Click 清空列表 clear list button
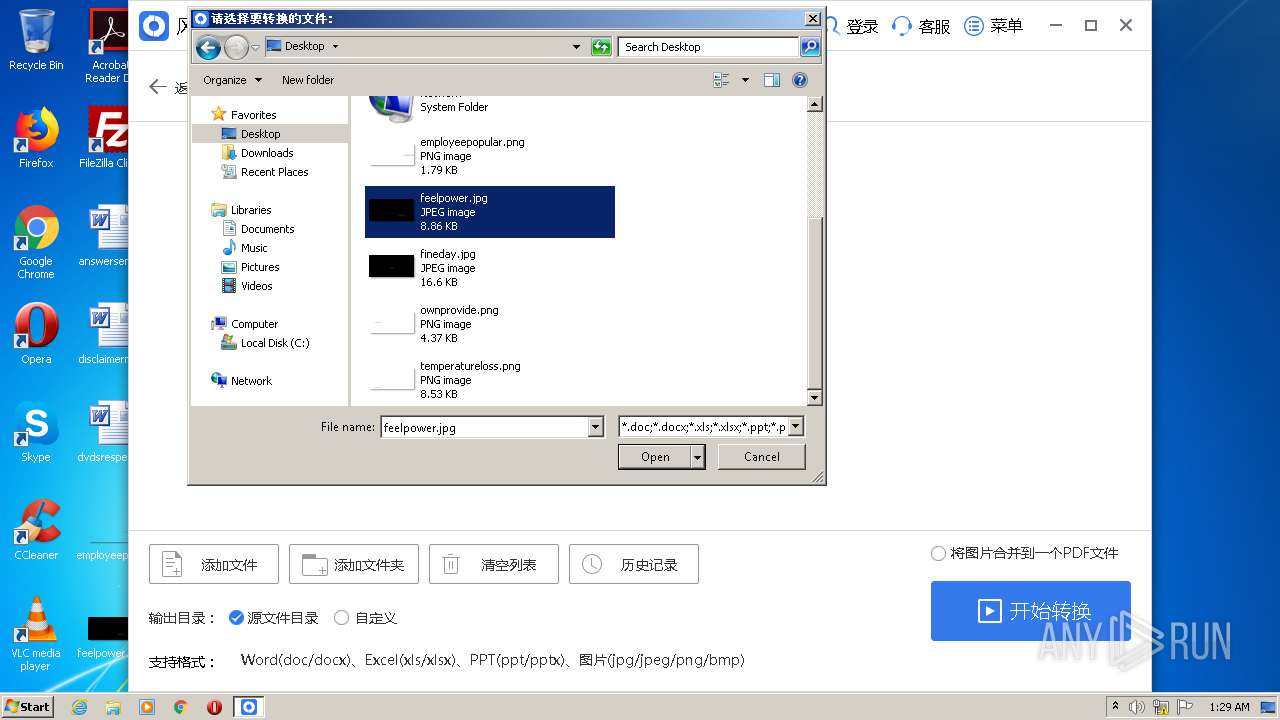The width and height of the screenshot is (1280, 720). coord(494,564)
